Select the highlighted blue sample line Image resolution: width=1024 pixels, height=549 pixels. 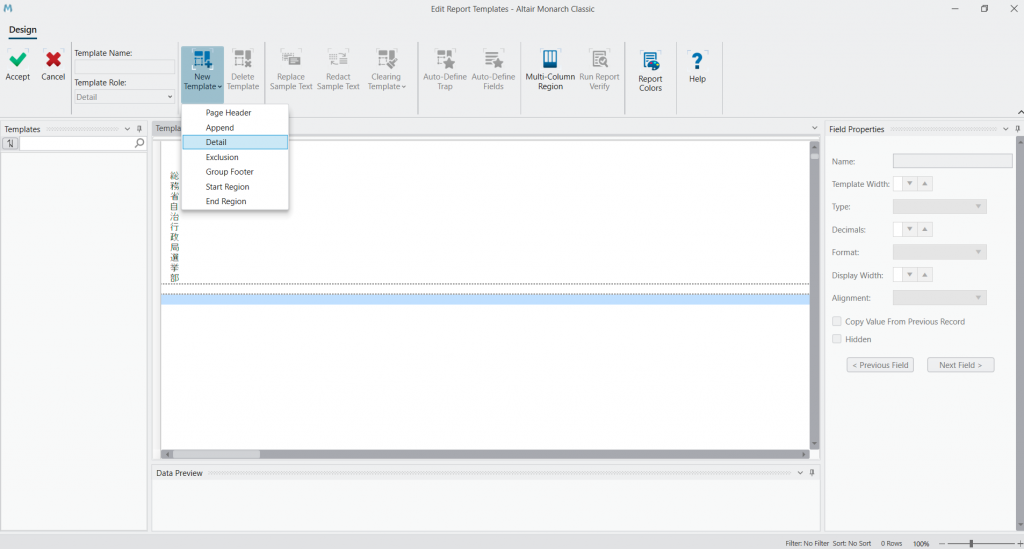coord(485,299)
